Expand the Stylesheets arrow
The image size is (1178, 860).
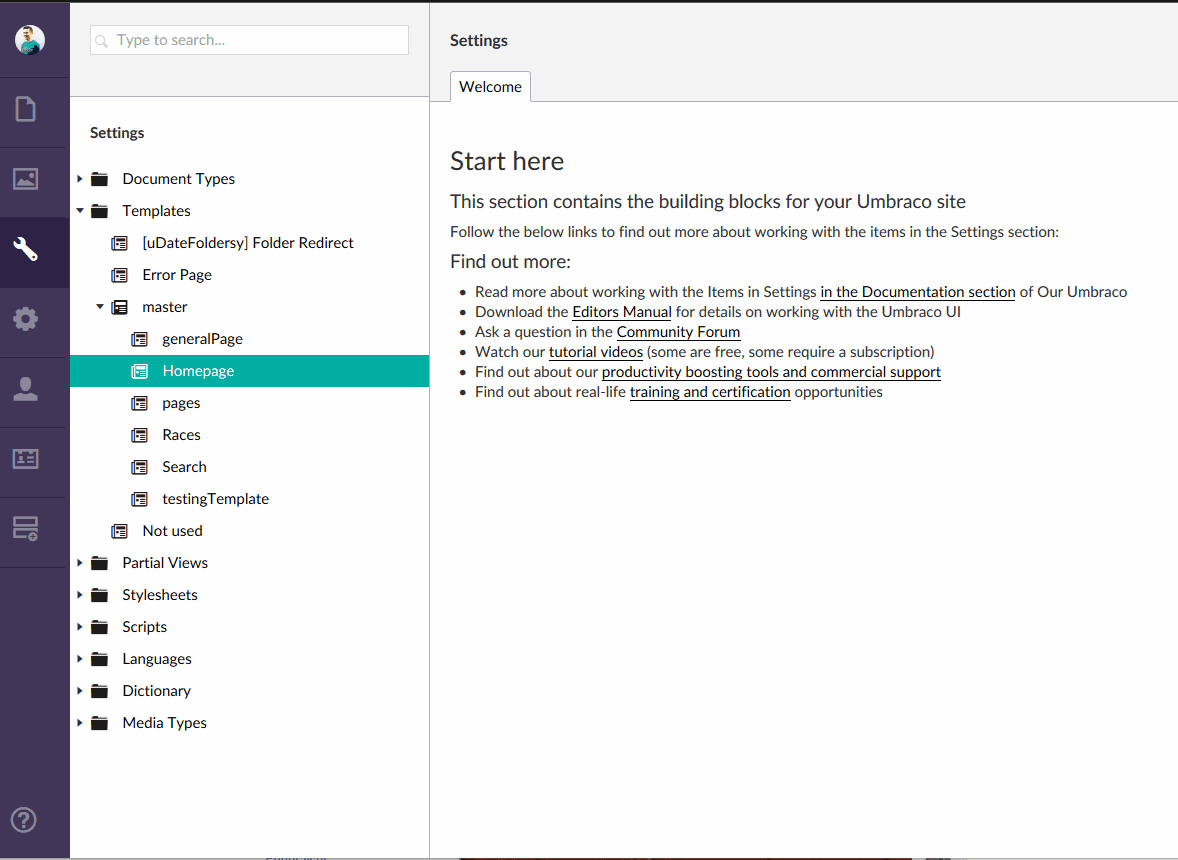pyautogui.click(x=80, y=595)
